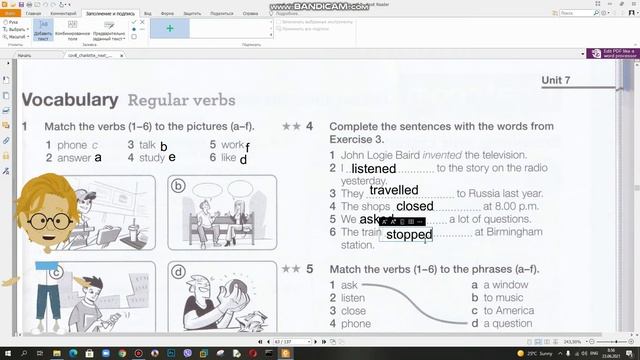This screenshot has height=360, width=640.
Task: Switch to the Справка ribbon tab
Action: tap(250, 13)
